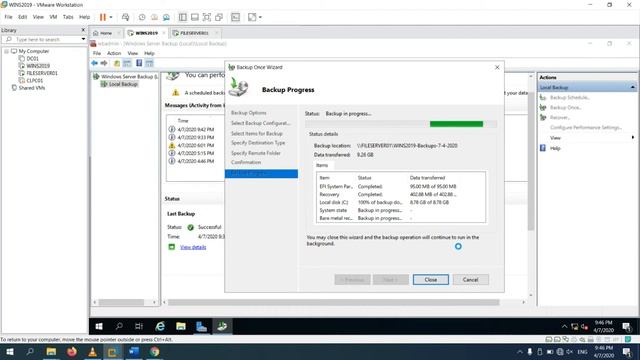Click the wbadmin up-one-level folder icon
This screenshot has width=640, height=360.
pos(117,63)
